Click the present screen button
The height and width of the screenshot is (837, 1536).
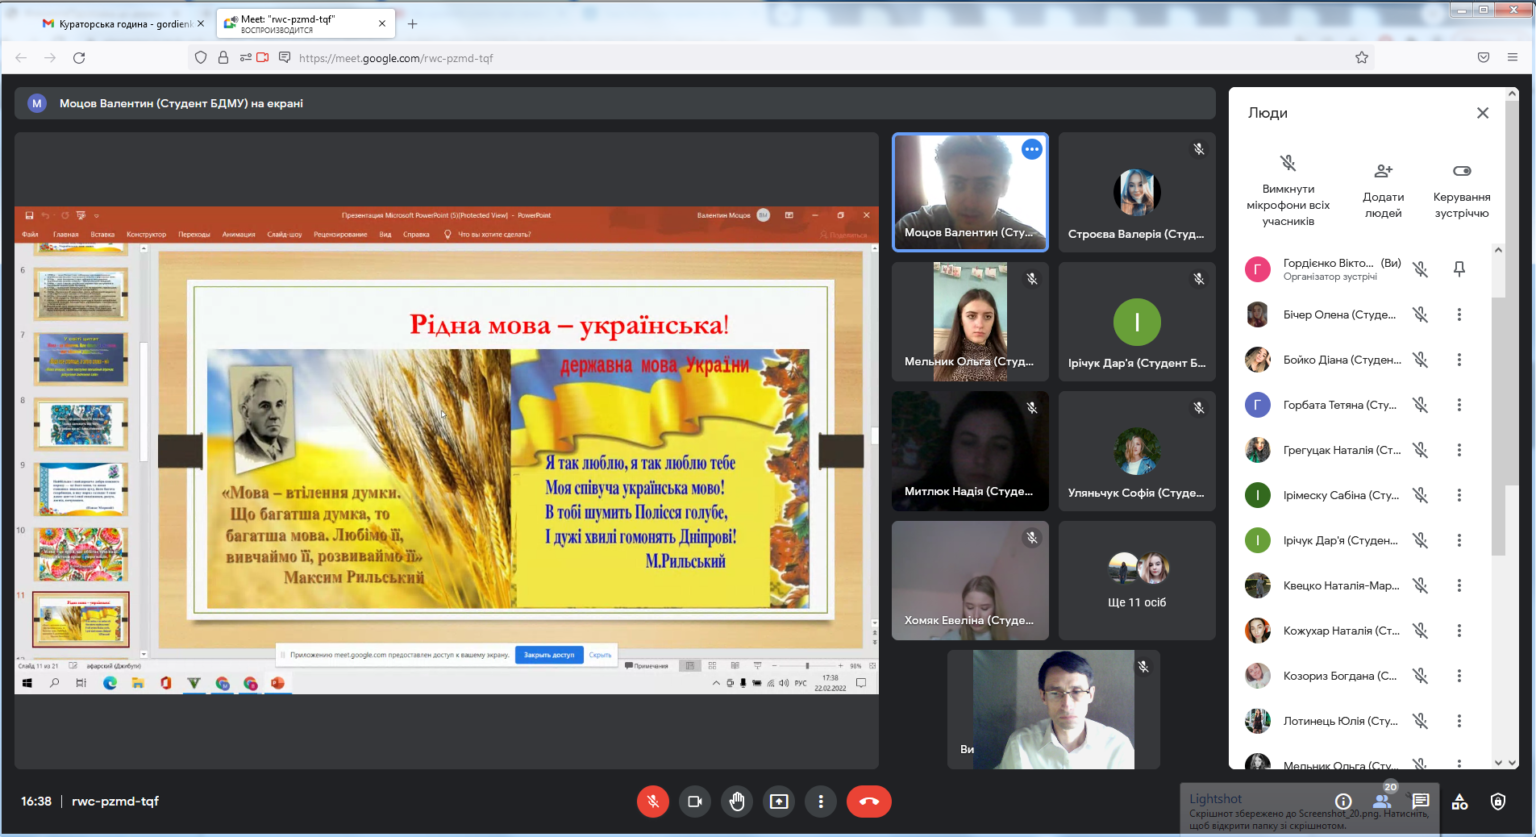779,801
